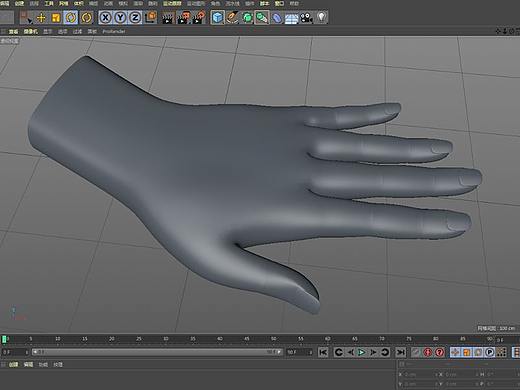Open the 创建 (Create) main menu

tap(19, 3)
